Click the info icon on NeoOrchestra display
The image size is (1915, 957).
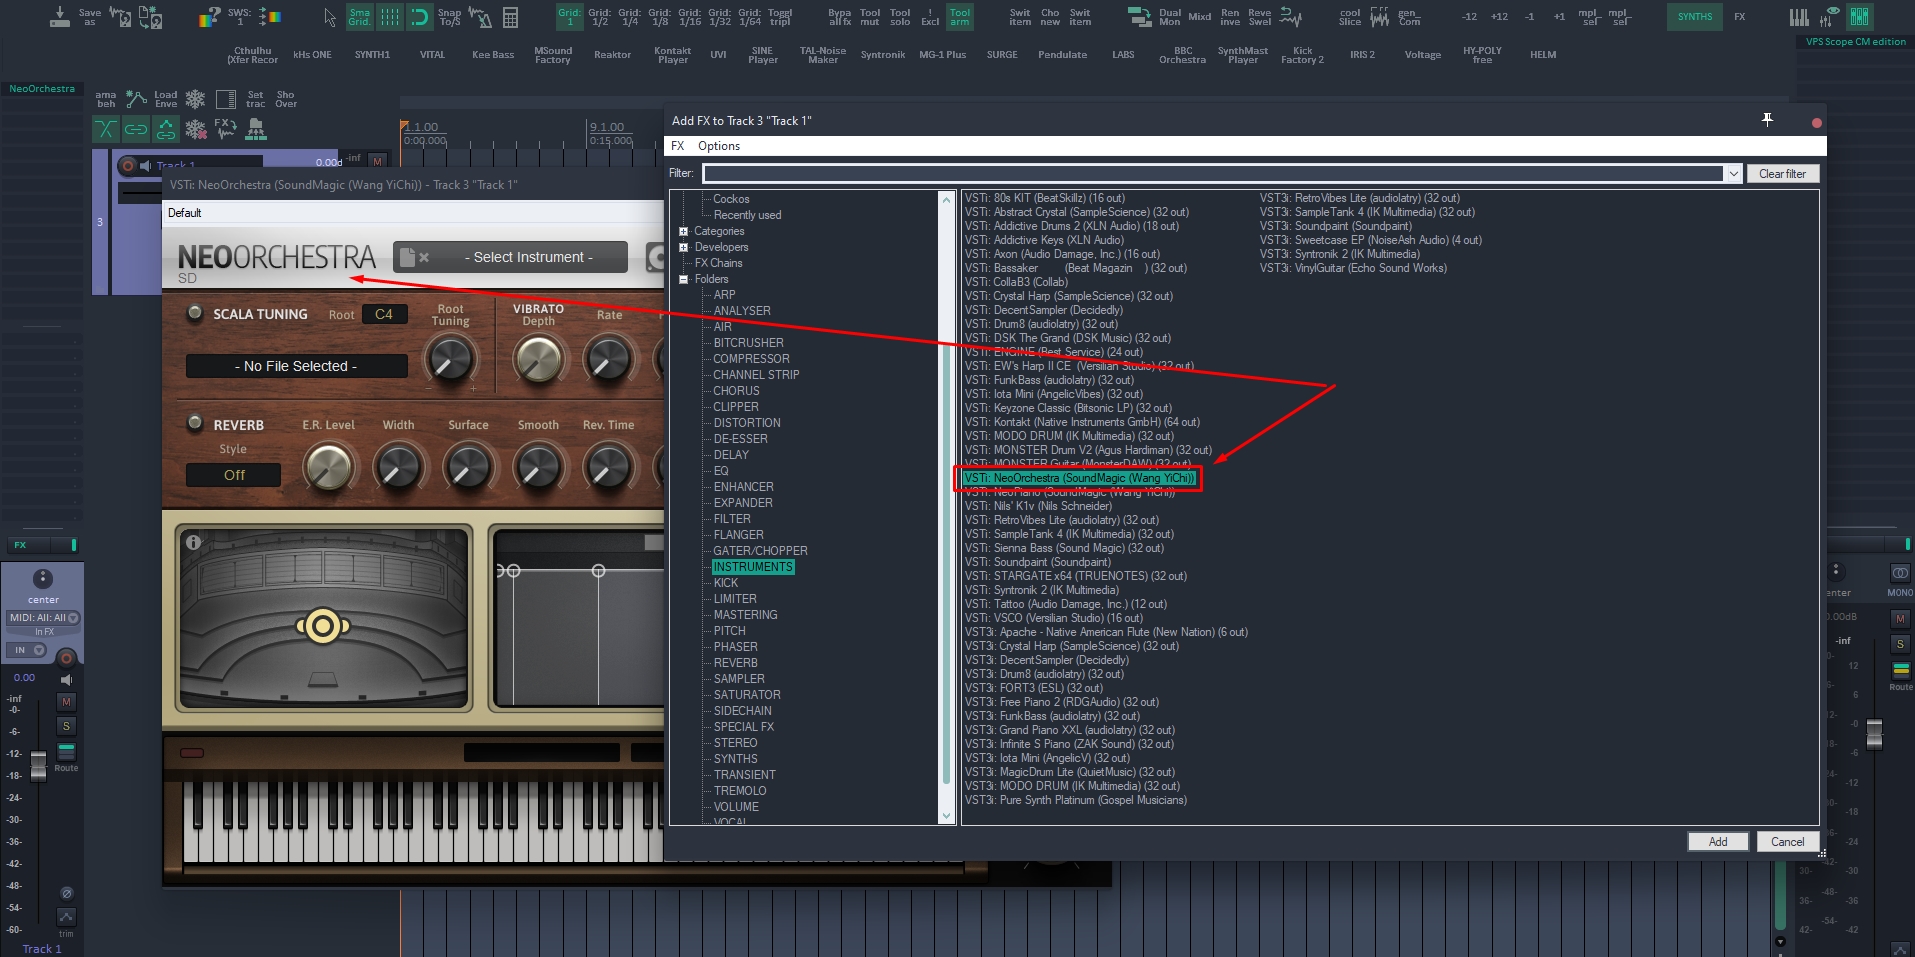point(193,542)
